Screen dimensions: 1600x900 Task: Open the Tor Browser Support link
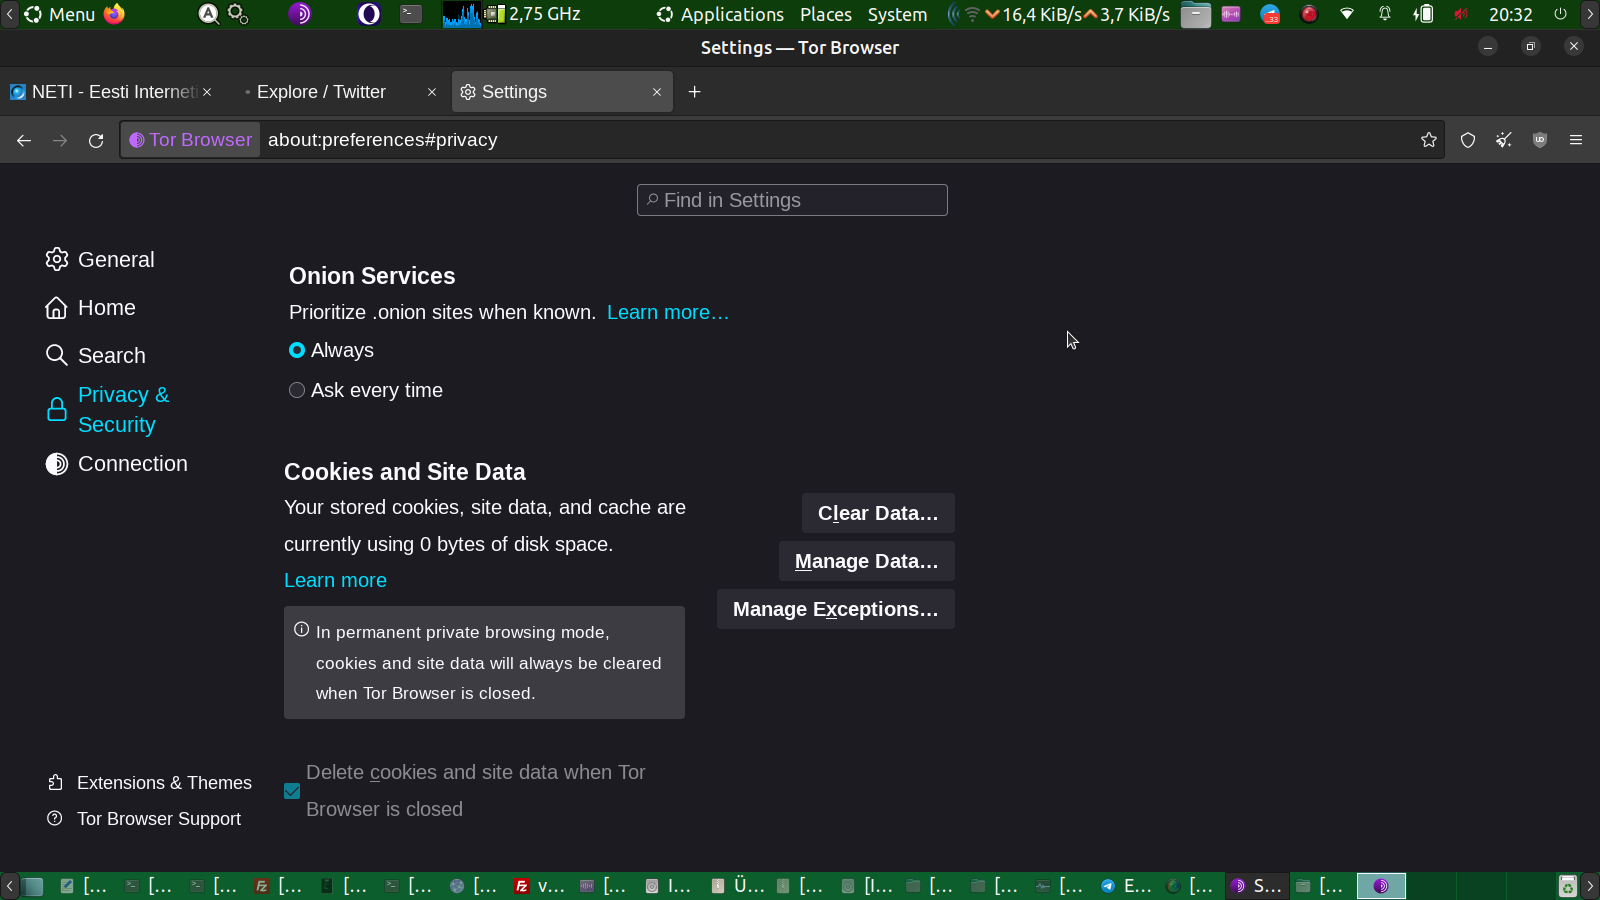[159, 818]
